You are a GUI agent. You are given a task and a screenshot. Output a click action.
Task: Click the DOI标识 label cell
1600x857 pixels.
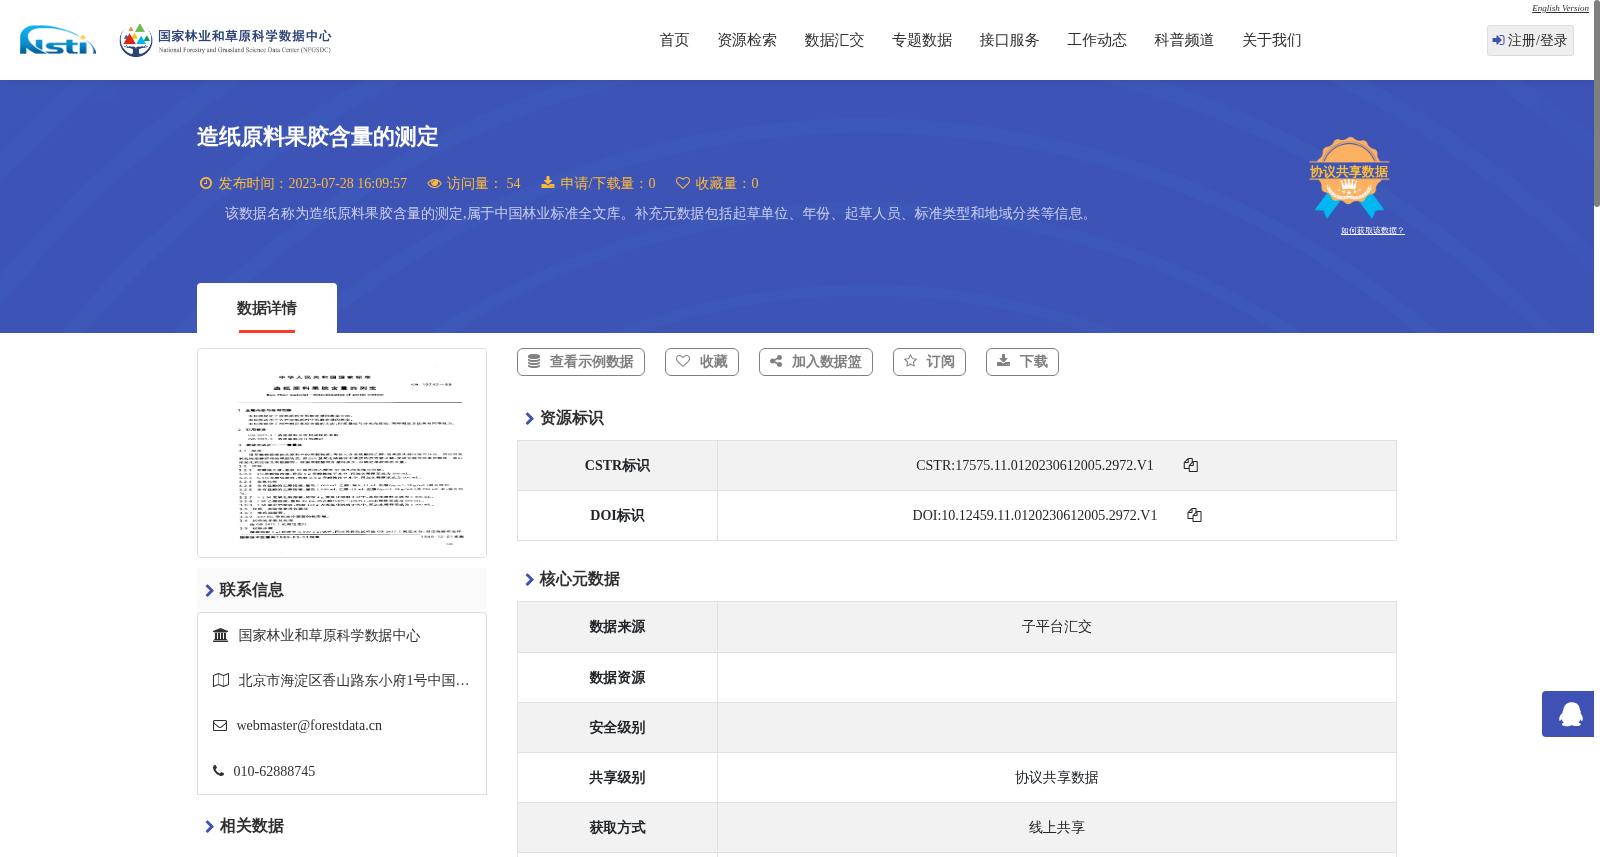pyautogui.click(x=617, y=515)
